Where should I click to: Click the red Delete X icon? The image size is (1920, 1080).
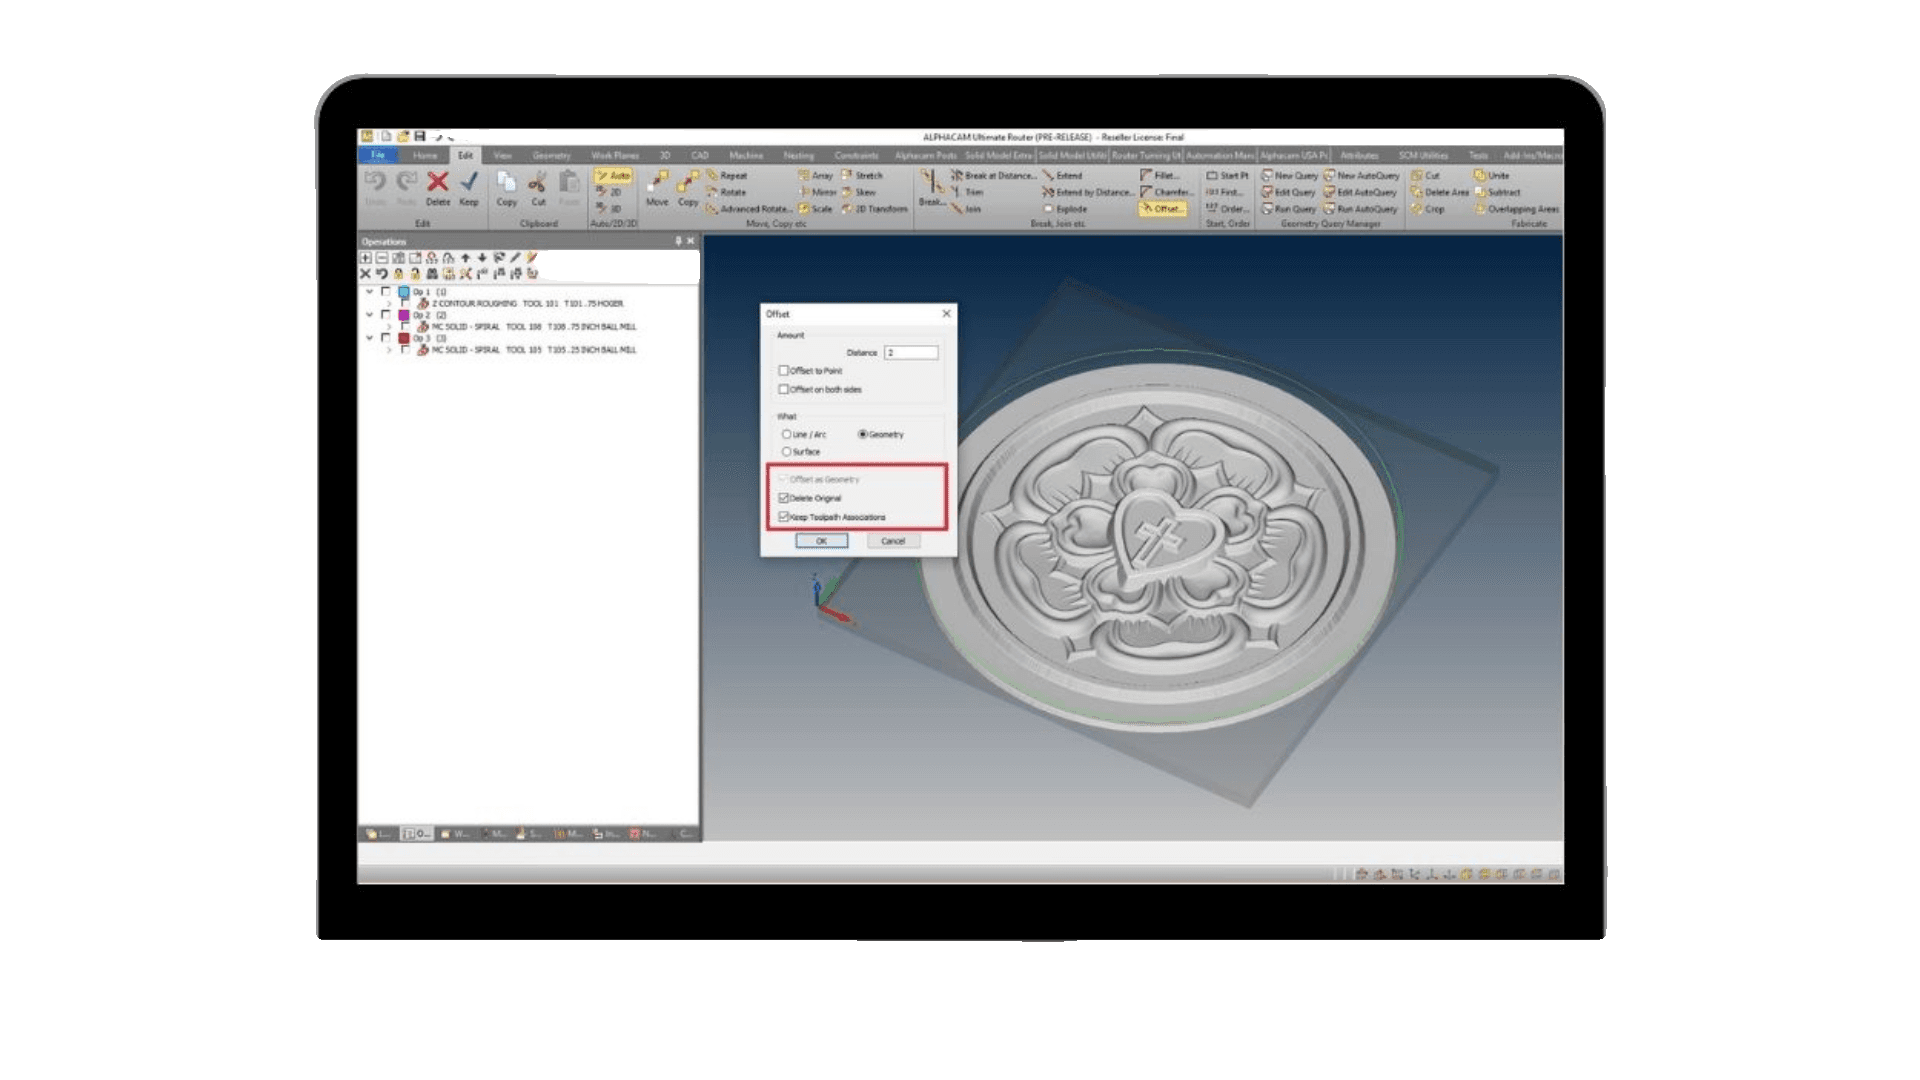[x=437, y=182]
